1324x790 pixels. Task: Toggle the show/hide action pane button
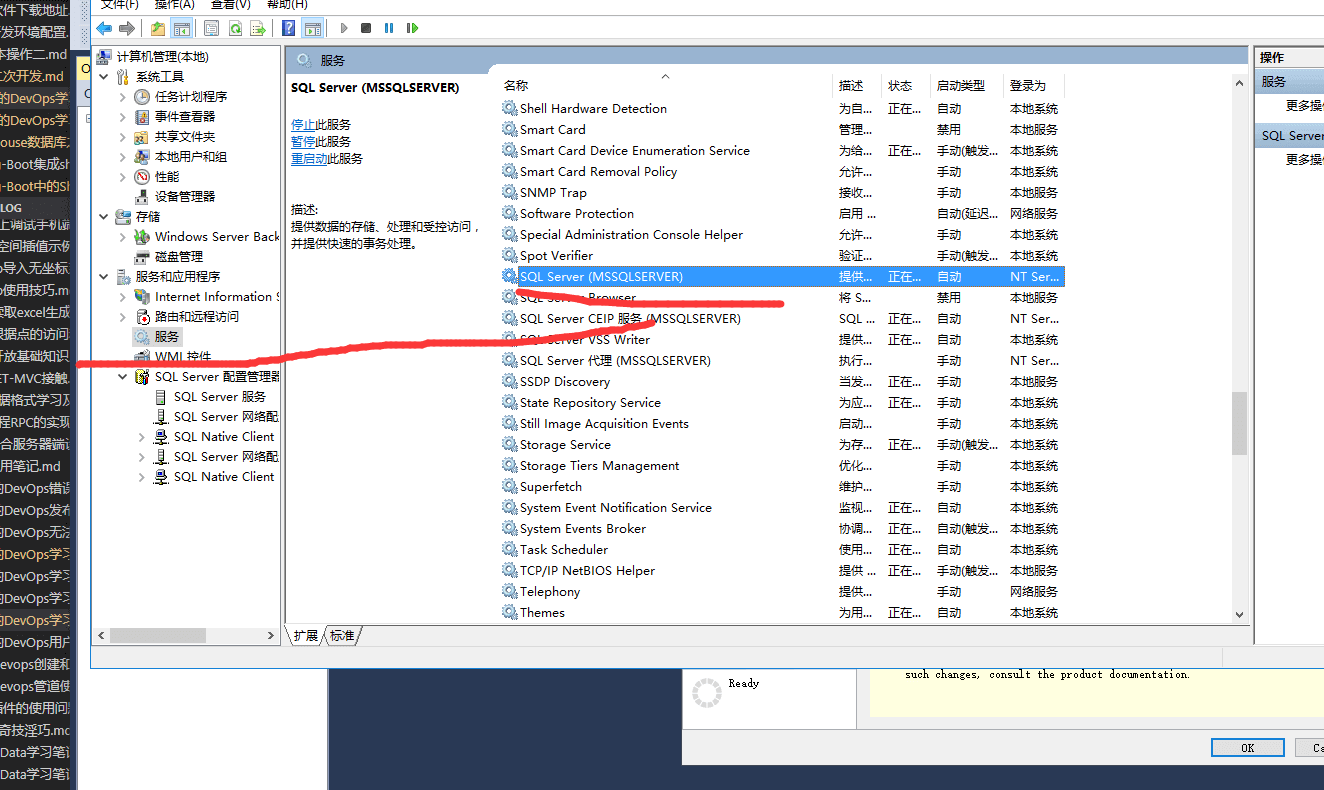point(312,28)
